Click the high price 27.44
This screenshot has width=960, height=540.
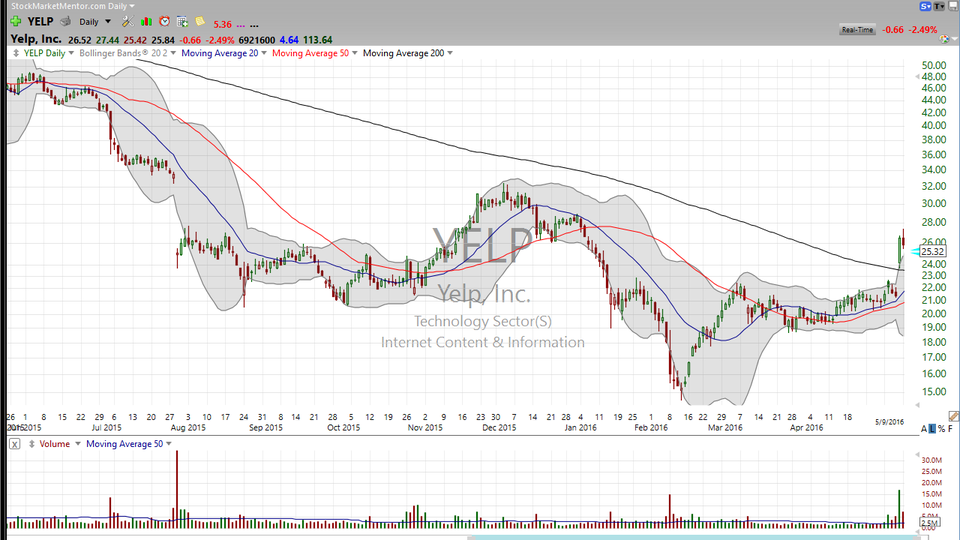click(107, 40)
